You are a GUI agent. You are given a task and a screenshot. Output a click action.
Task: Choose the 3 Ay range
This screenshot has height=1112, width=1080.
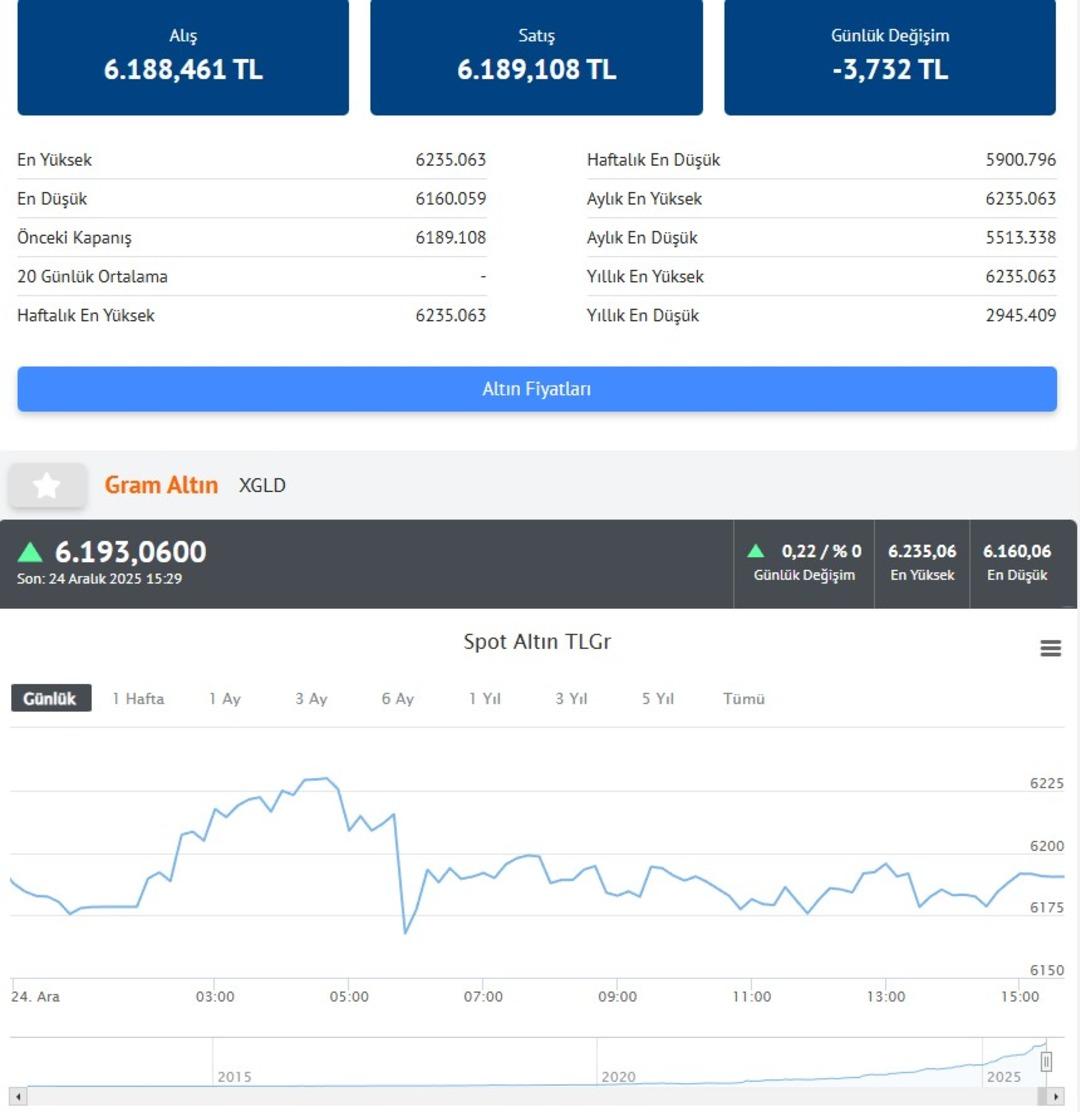[311, 699]
